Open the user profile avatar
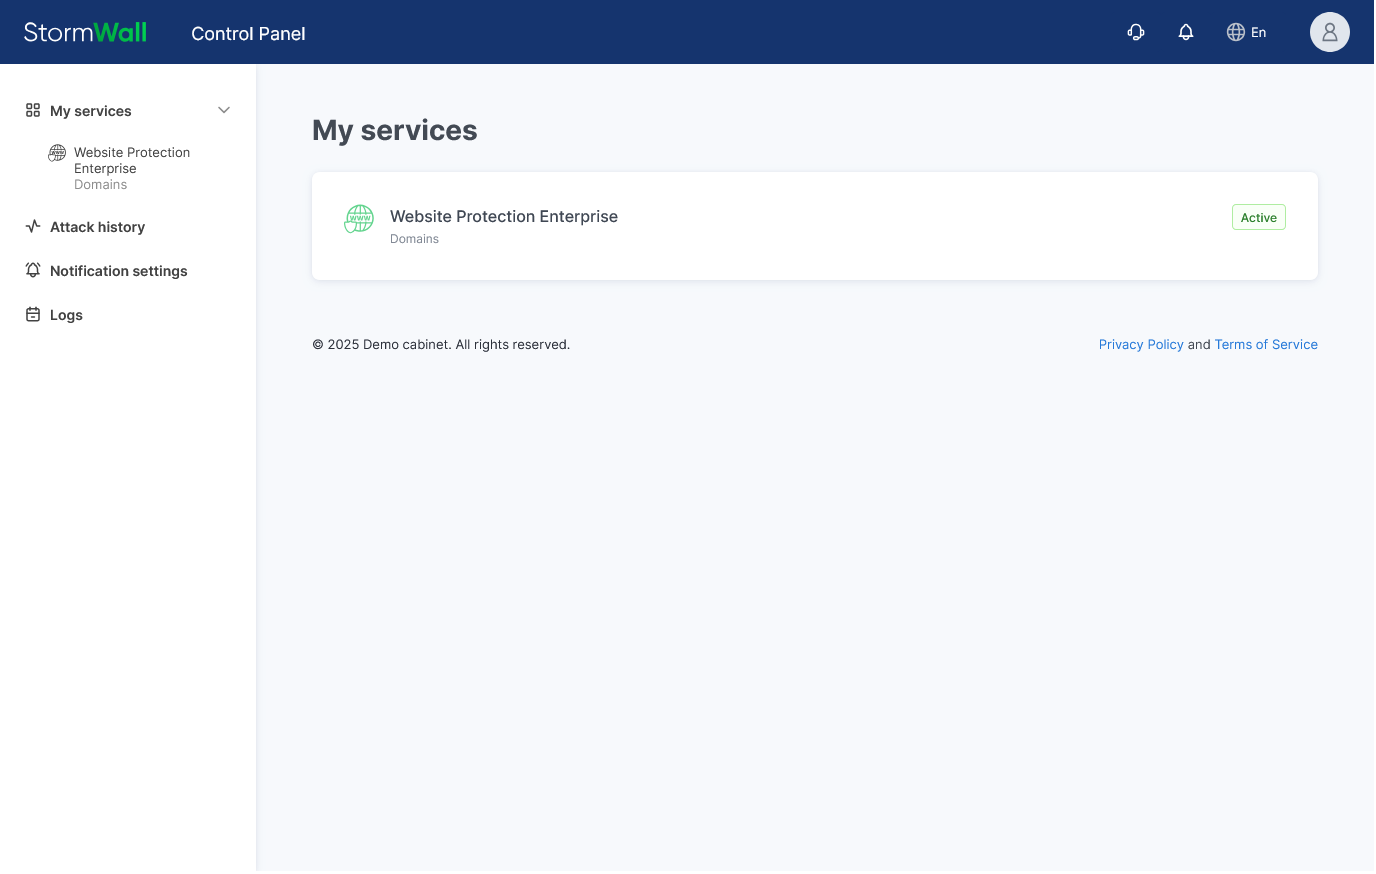Screen dimensions: 1376x874 point(1329,32)
